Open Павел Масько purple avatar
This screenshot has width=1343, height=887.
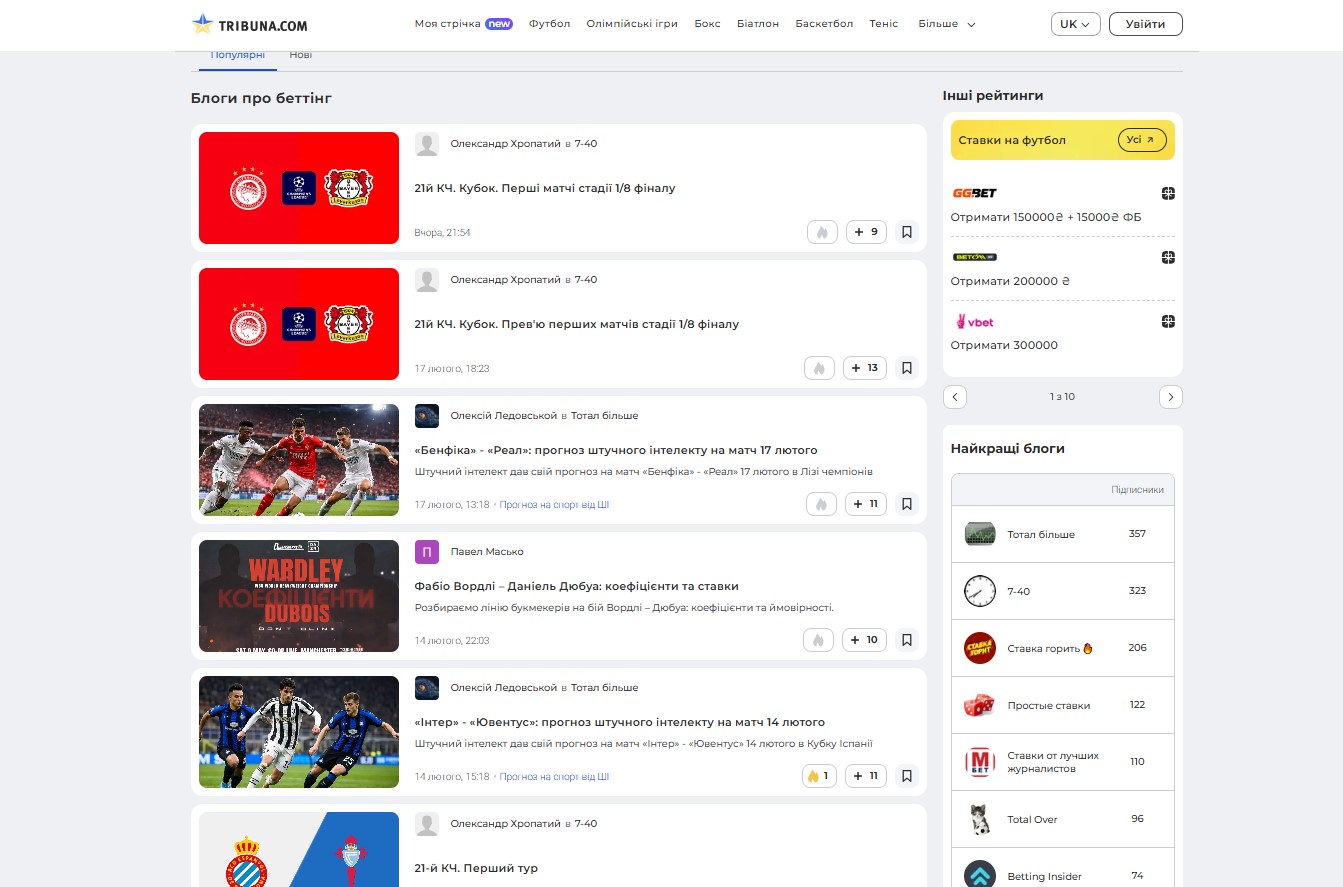(427, 552)
